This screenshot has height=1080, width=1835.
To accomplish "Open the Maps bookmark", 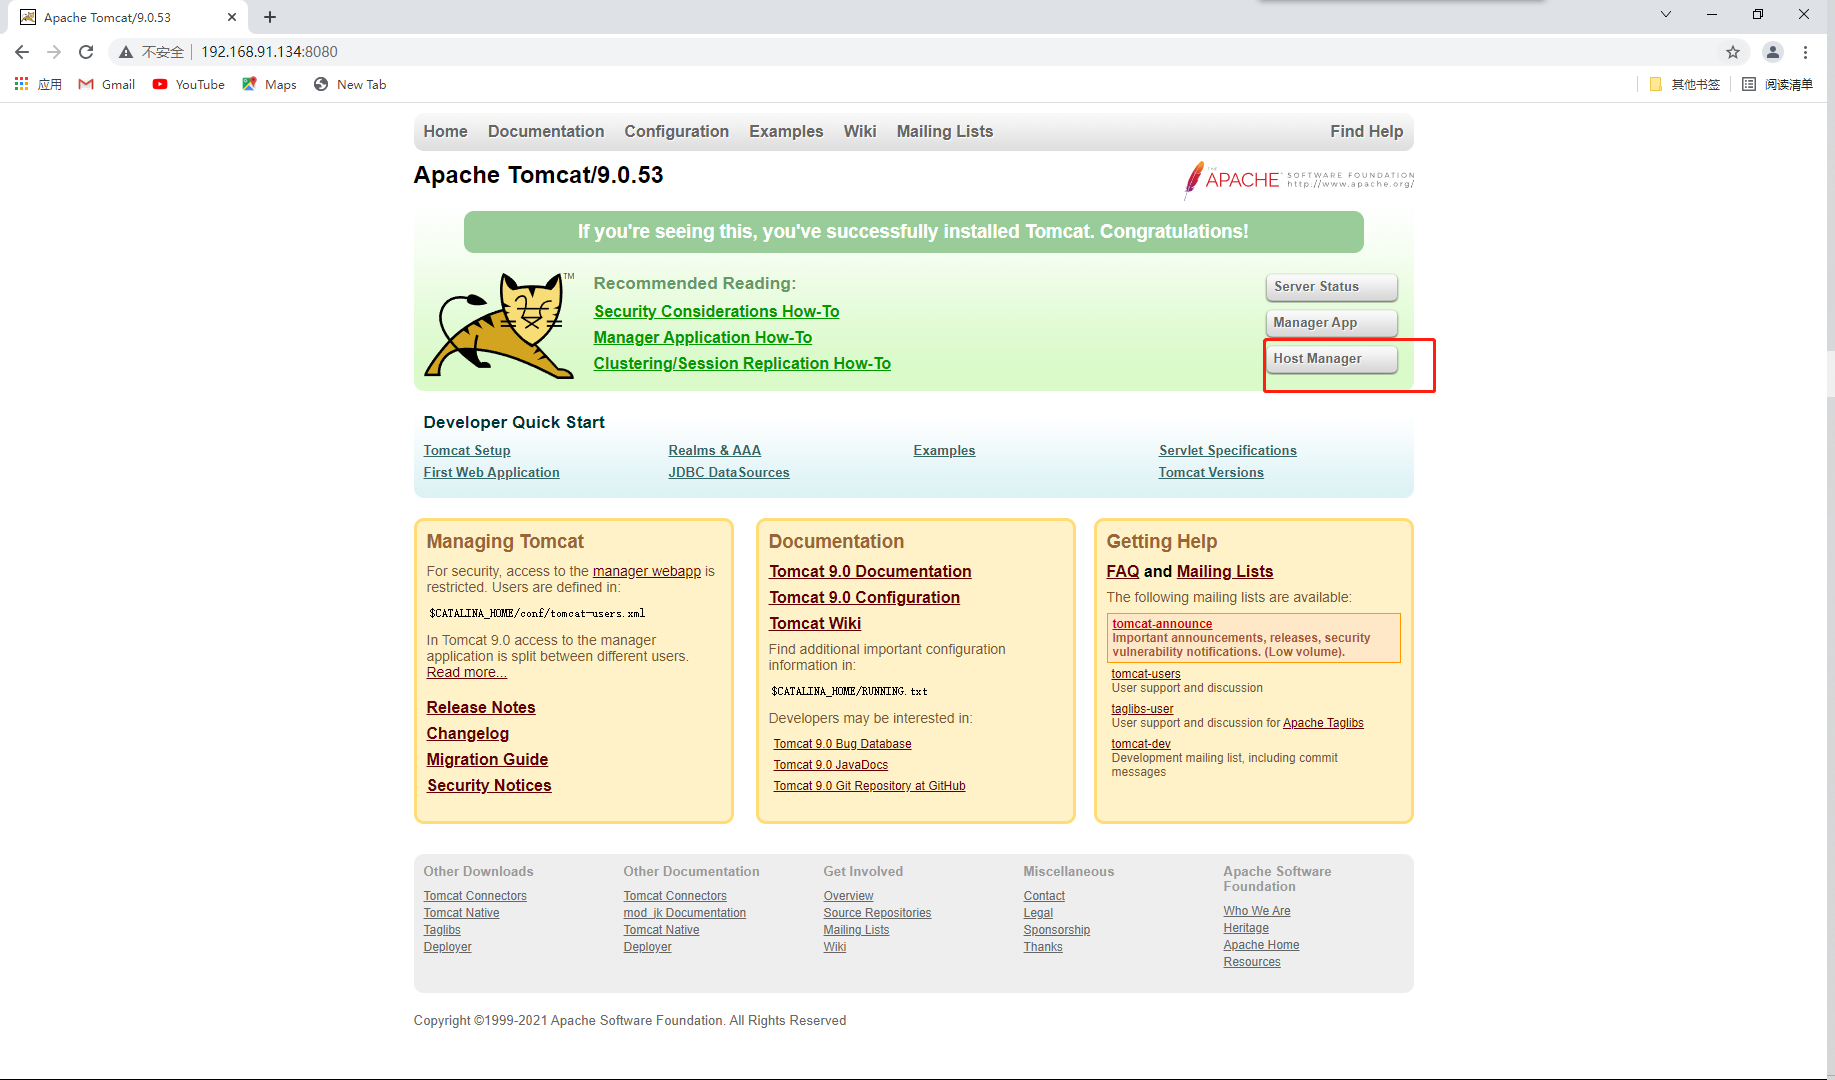I will click(x=269, y=84).
